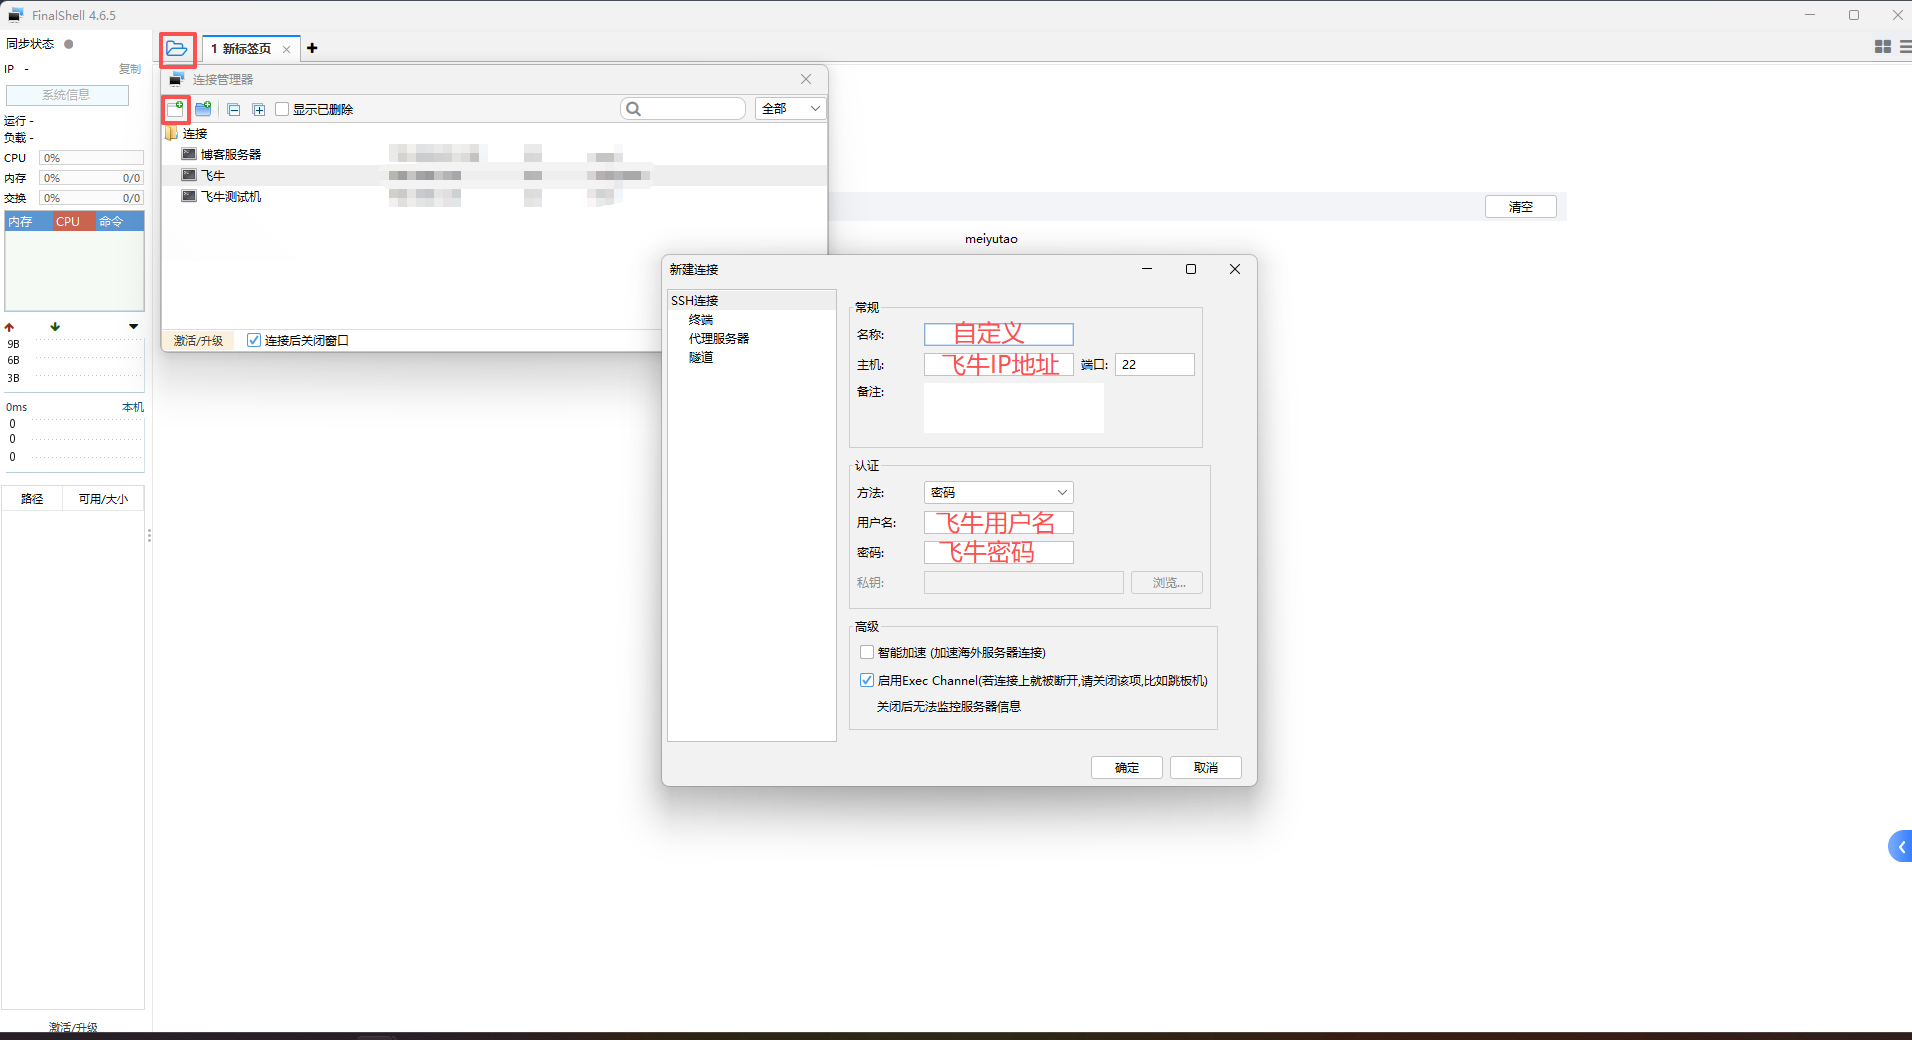Open the authentication 方法 dropdown
This screenshot has width=1912, height=1040.
click(x=998, y=492)
